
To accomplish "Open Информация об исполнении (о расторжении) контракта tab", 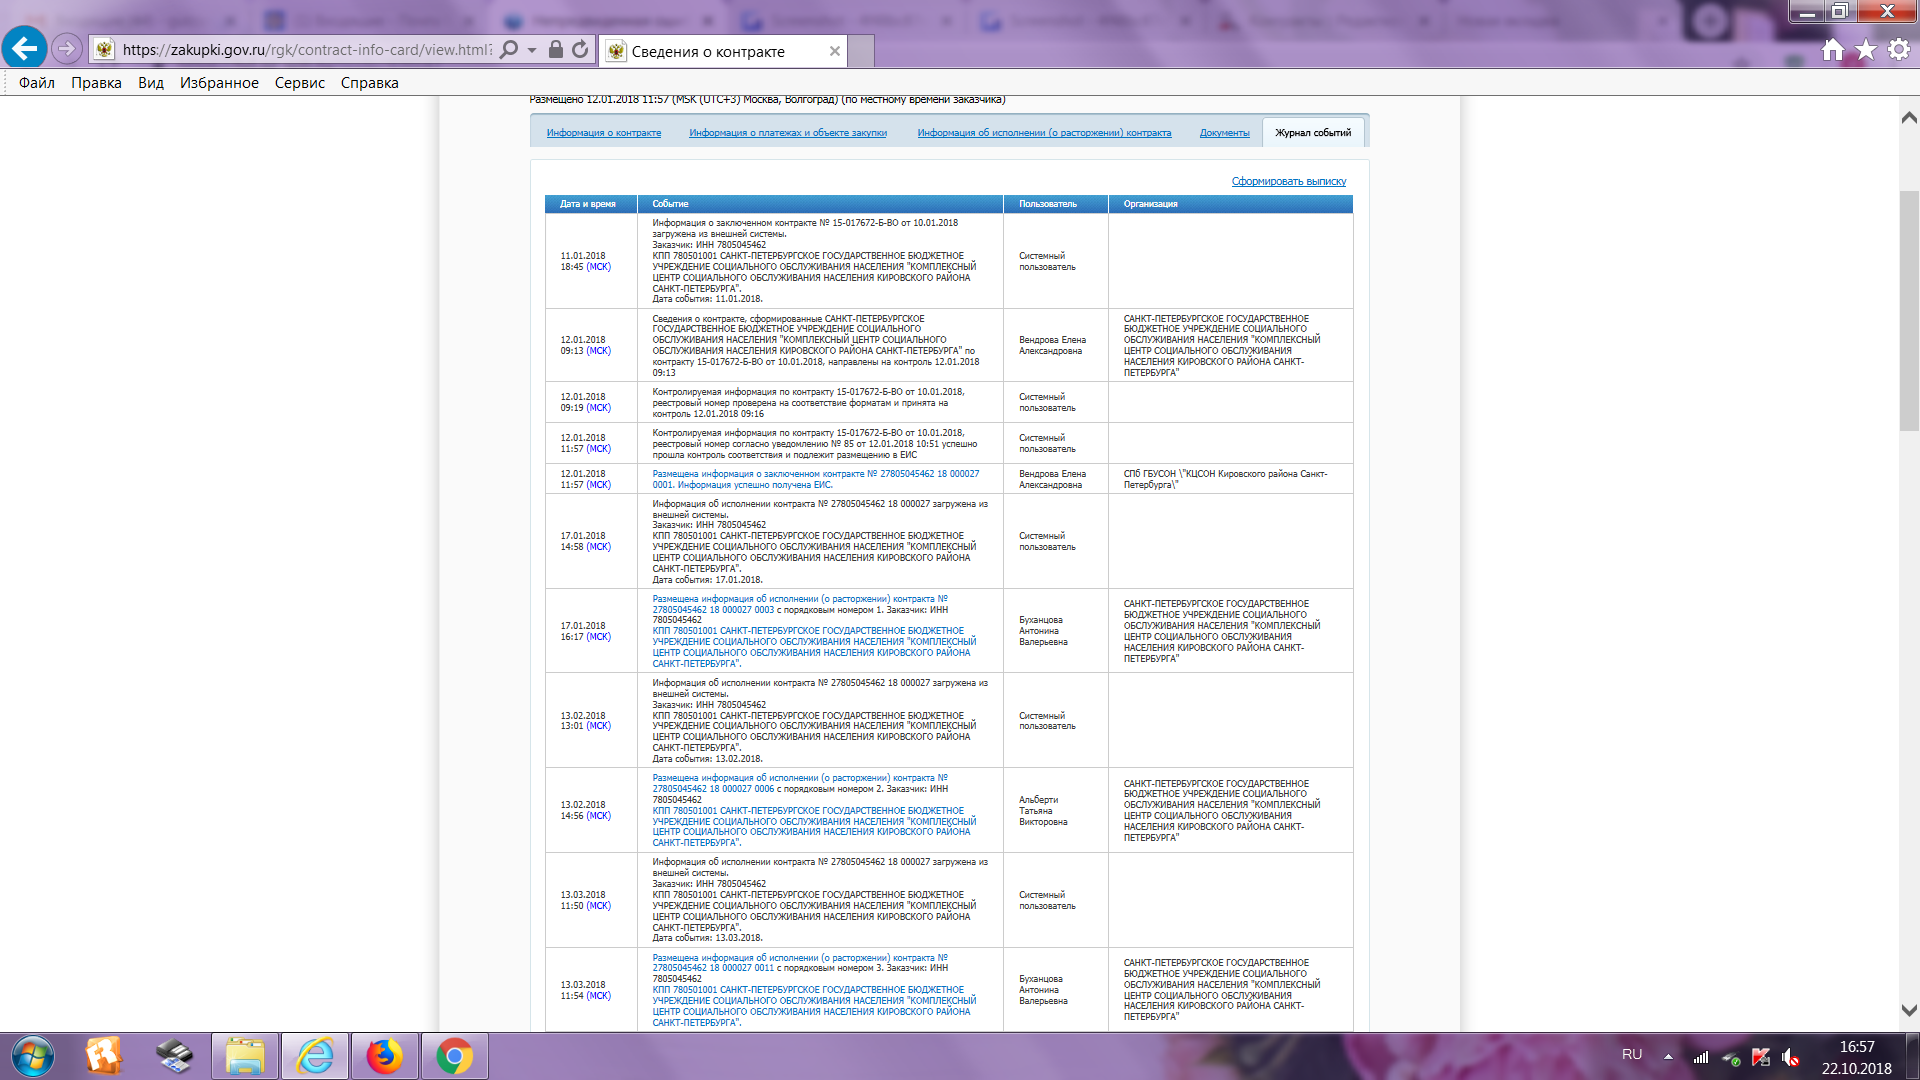I will click(x=1044, y=133).
